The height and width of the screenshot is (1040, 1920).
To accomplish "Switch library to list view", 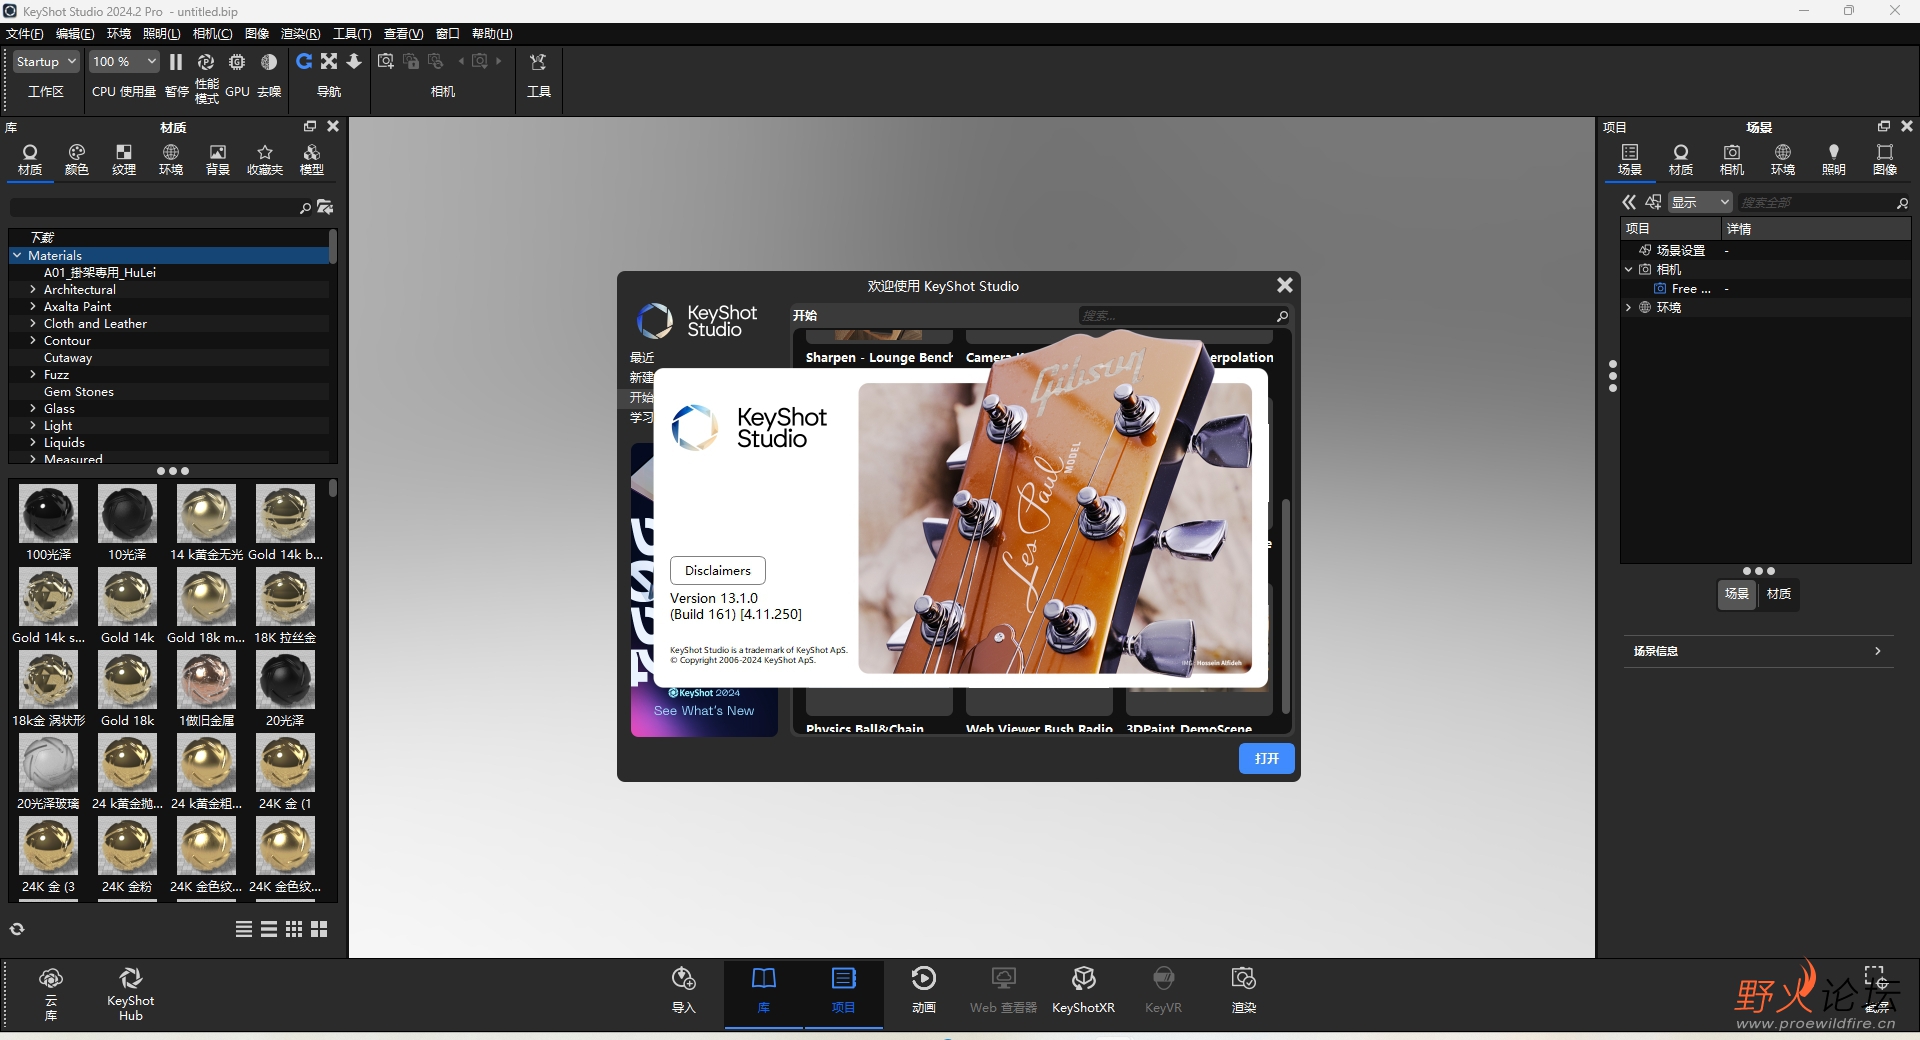I will 244,929.
